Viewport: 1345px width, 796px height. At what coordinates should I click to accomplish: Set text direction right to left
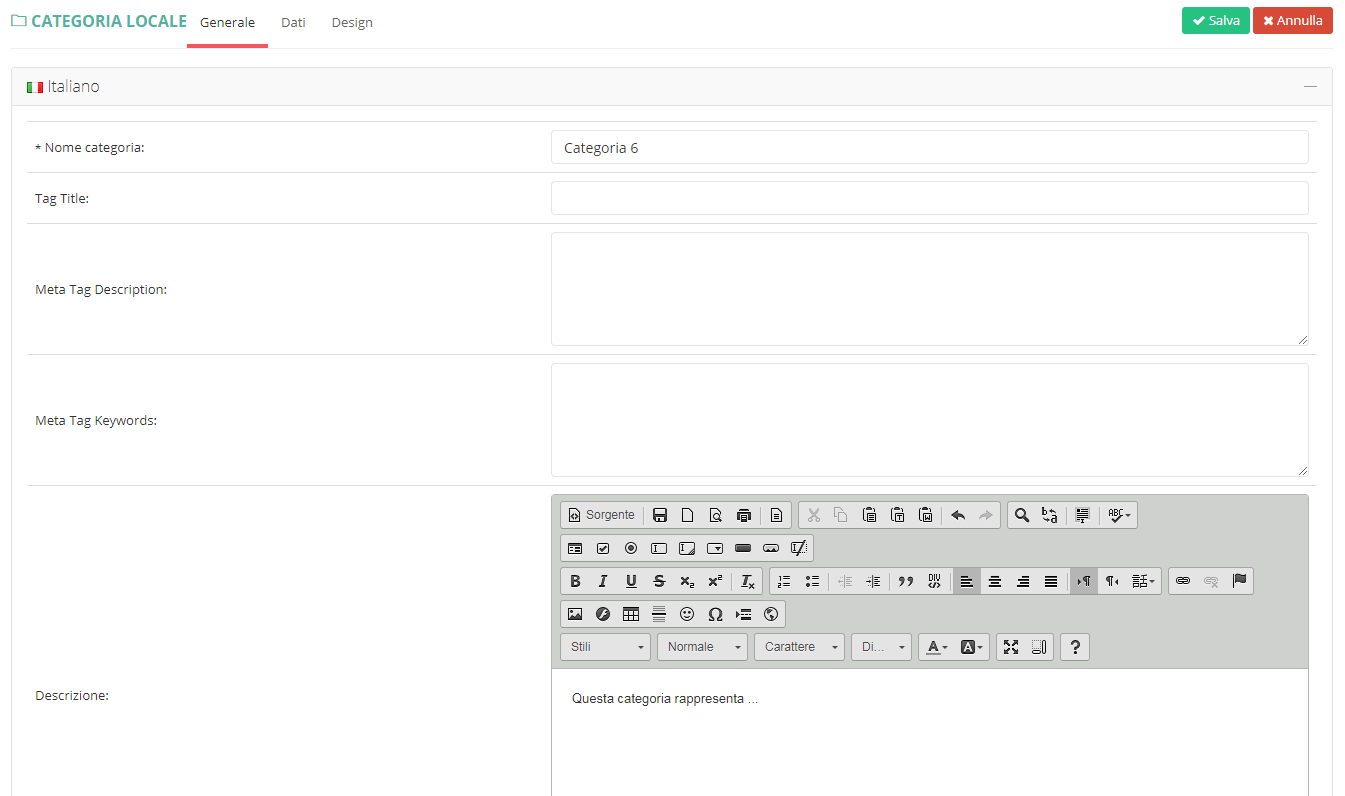click(x=1112, y=581)
